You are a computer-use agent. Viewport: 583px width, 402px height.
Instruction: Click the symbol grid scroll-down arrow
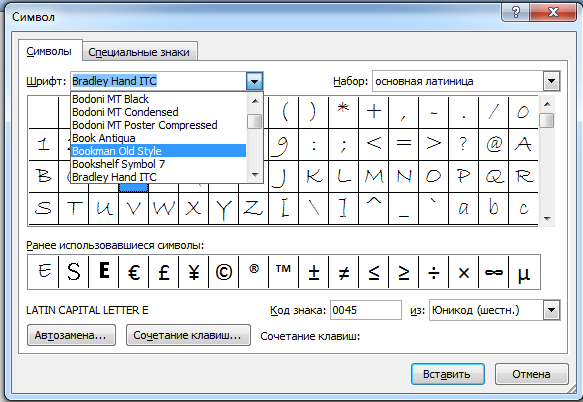click(547, 218)
